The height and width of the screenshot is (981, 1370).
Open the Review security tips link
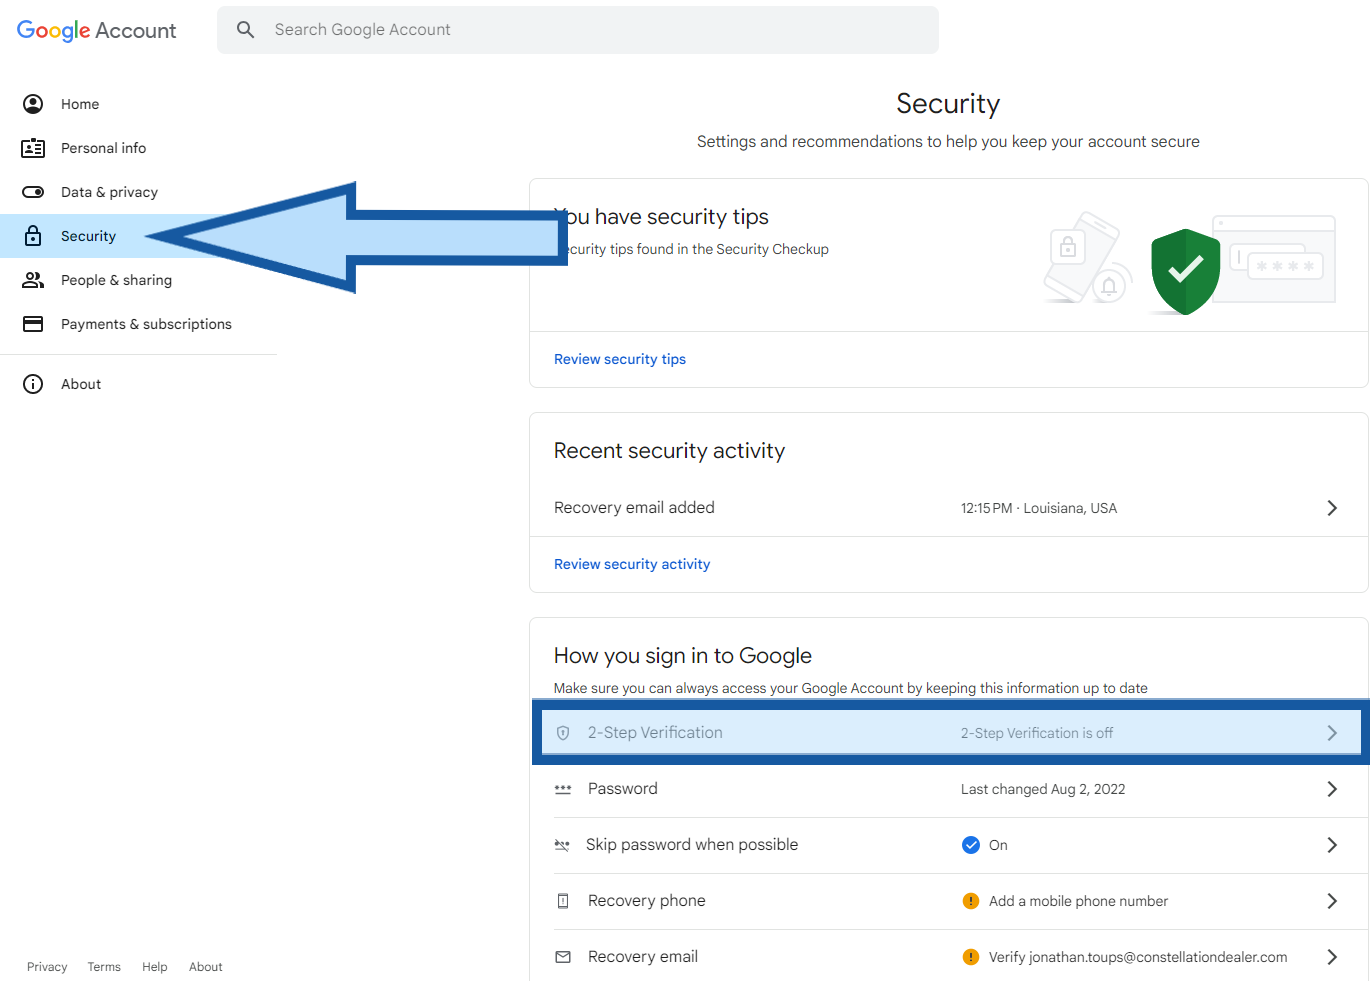(x=620, y=359)
